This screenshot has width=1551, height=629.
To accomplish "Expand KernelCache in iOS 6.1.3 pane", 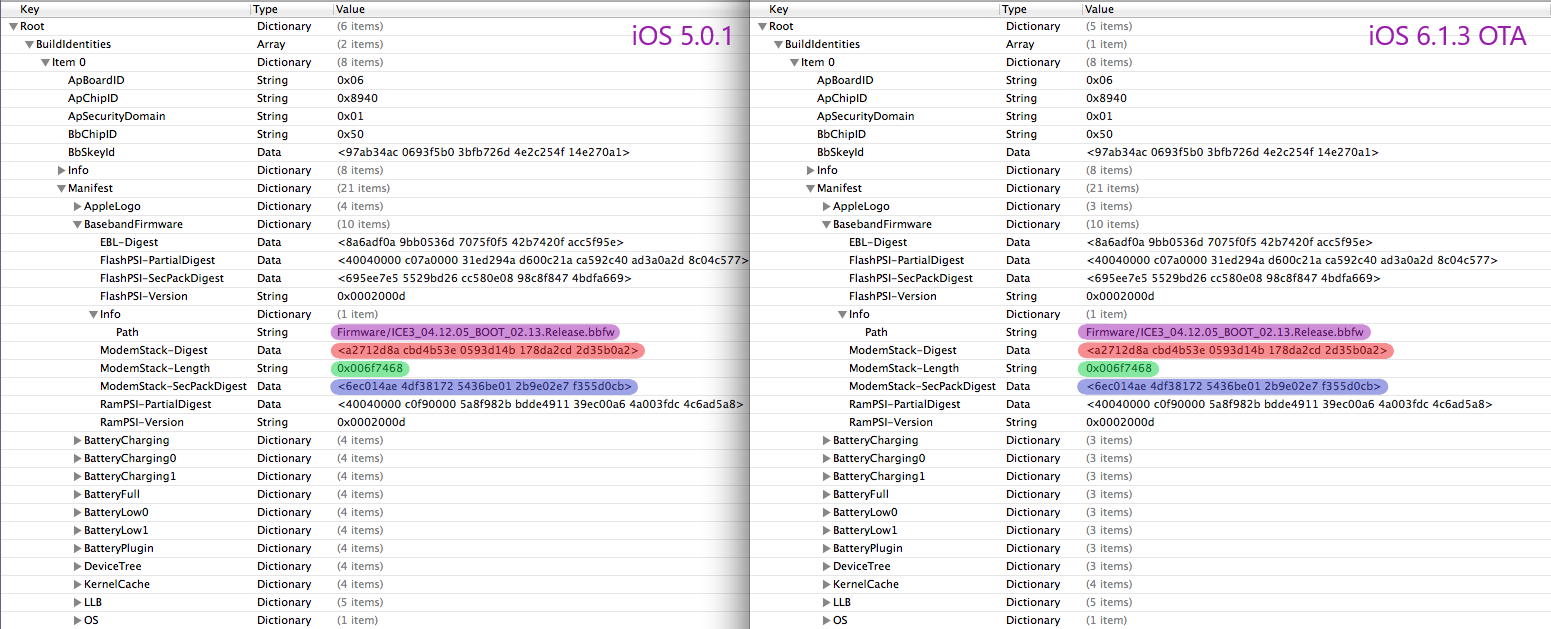I will point(826,584).
